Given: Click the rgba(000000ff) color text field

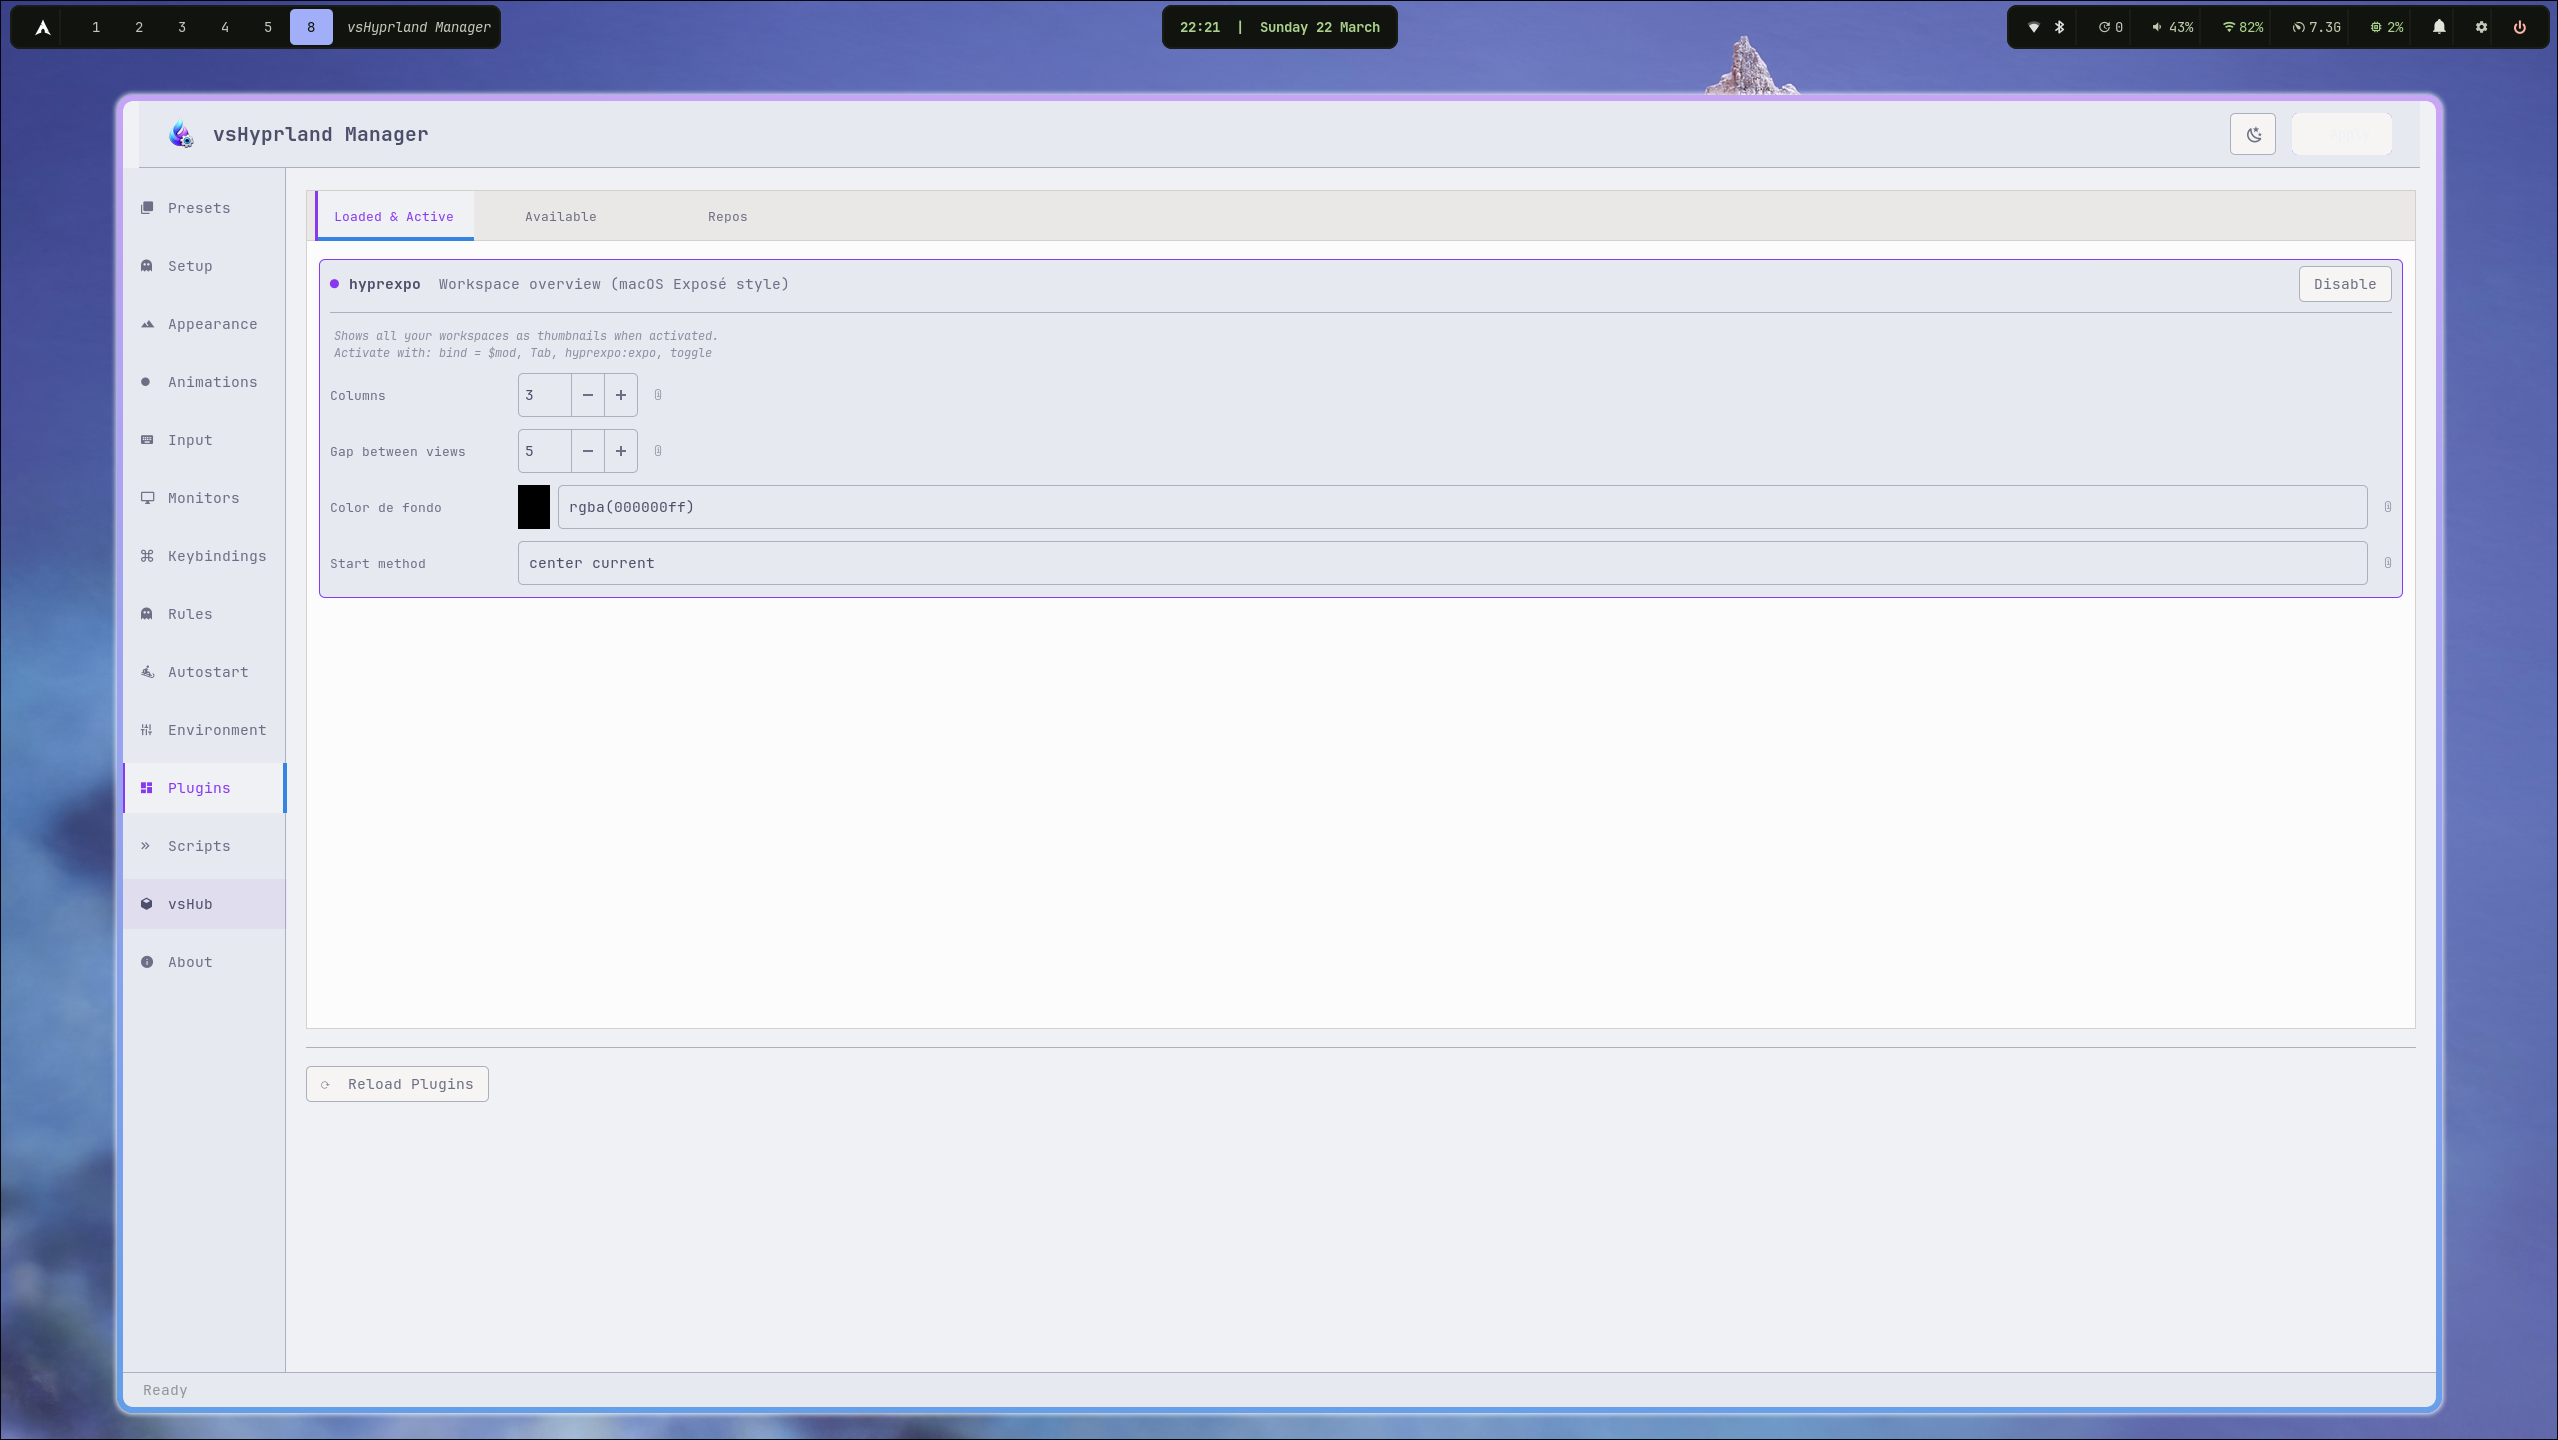Looking at the screenshot, I should [1462, 507].
